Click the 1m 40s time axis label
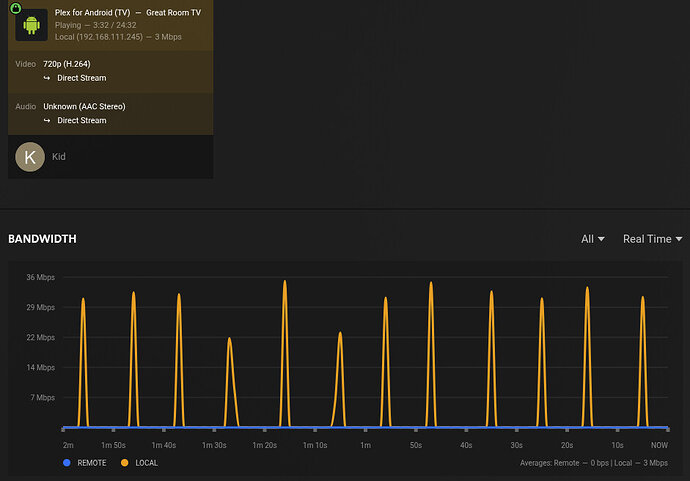This screenshot has height=481, width=690. (x=164, y=445)
